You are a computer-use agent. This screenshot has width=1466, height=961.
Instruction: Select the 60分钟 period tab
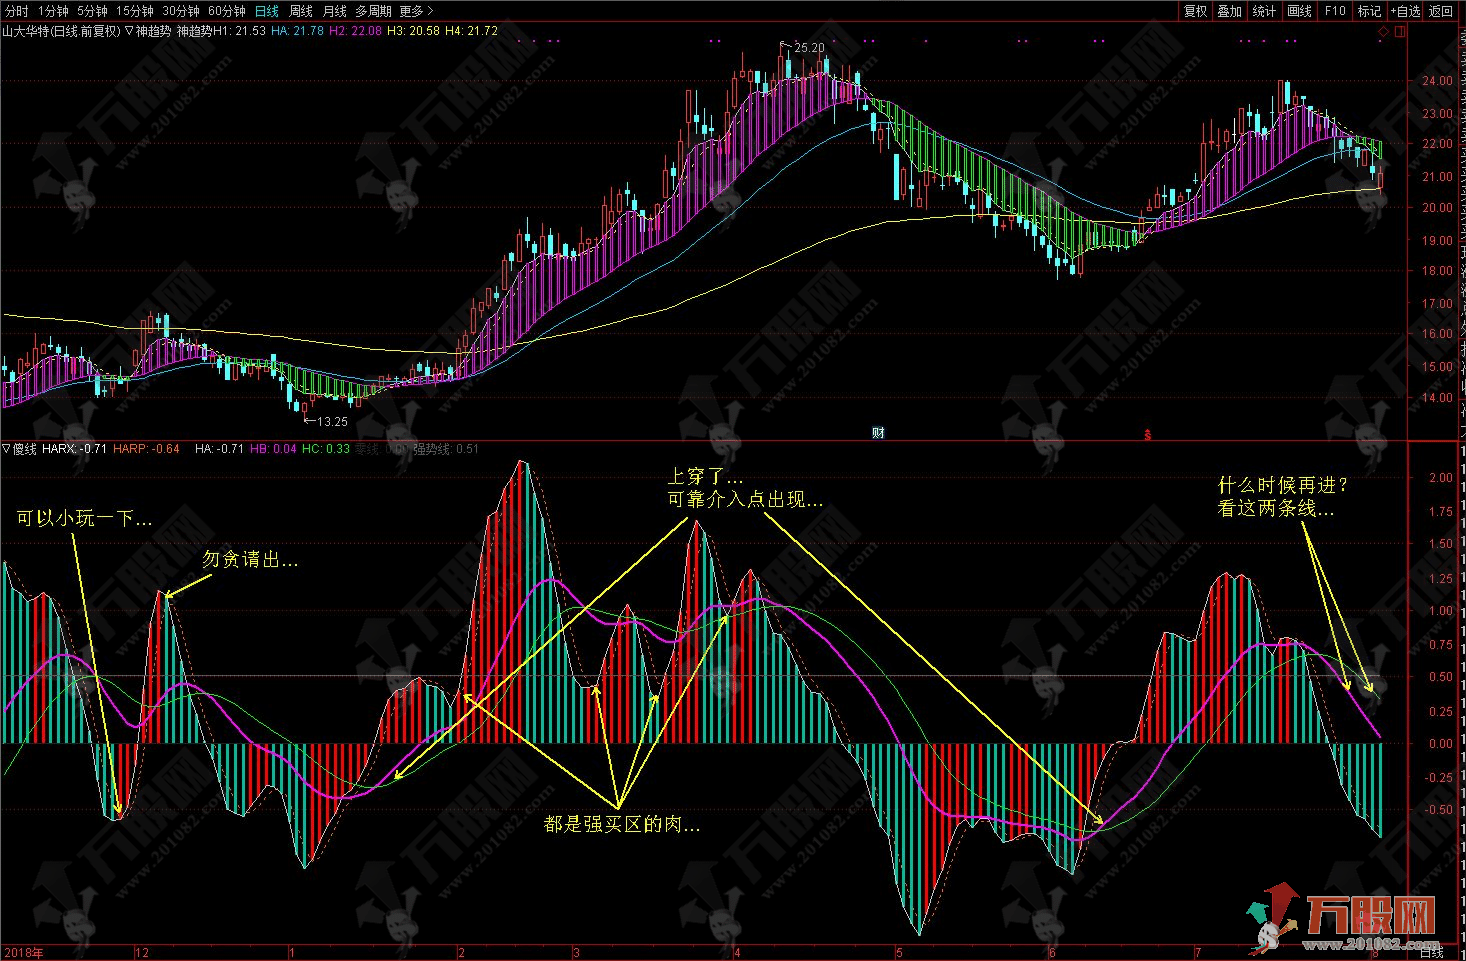tap(227, 11)
